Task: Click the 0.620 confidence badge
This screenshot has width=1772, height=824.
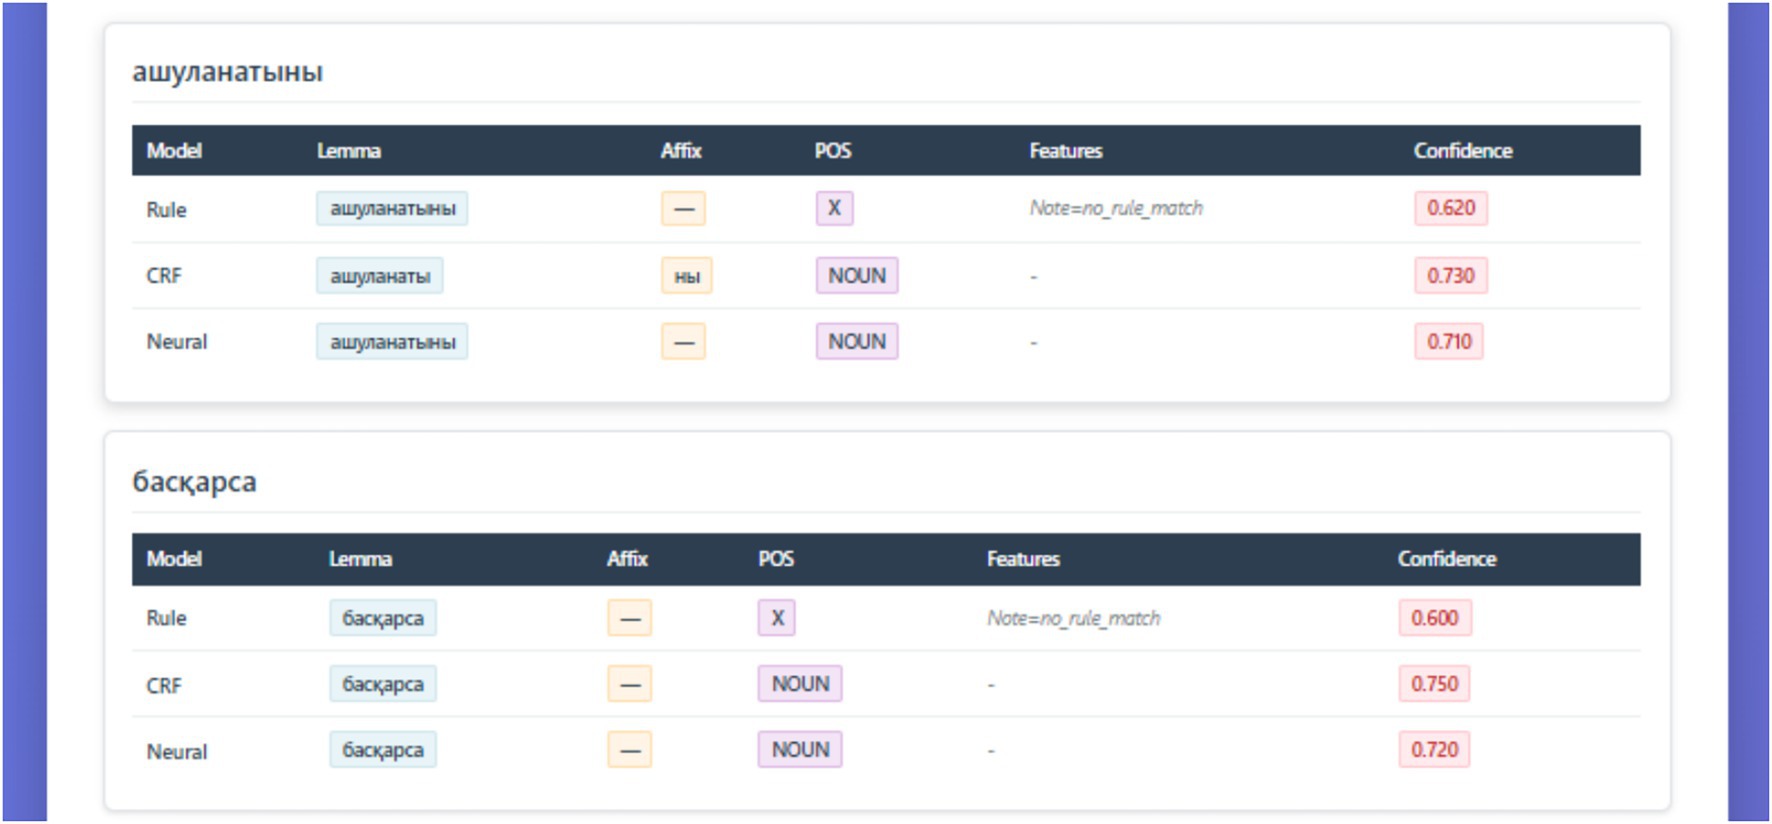Action: point(1450,208)
